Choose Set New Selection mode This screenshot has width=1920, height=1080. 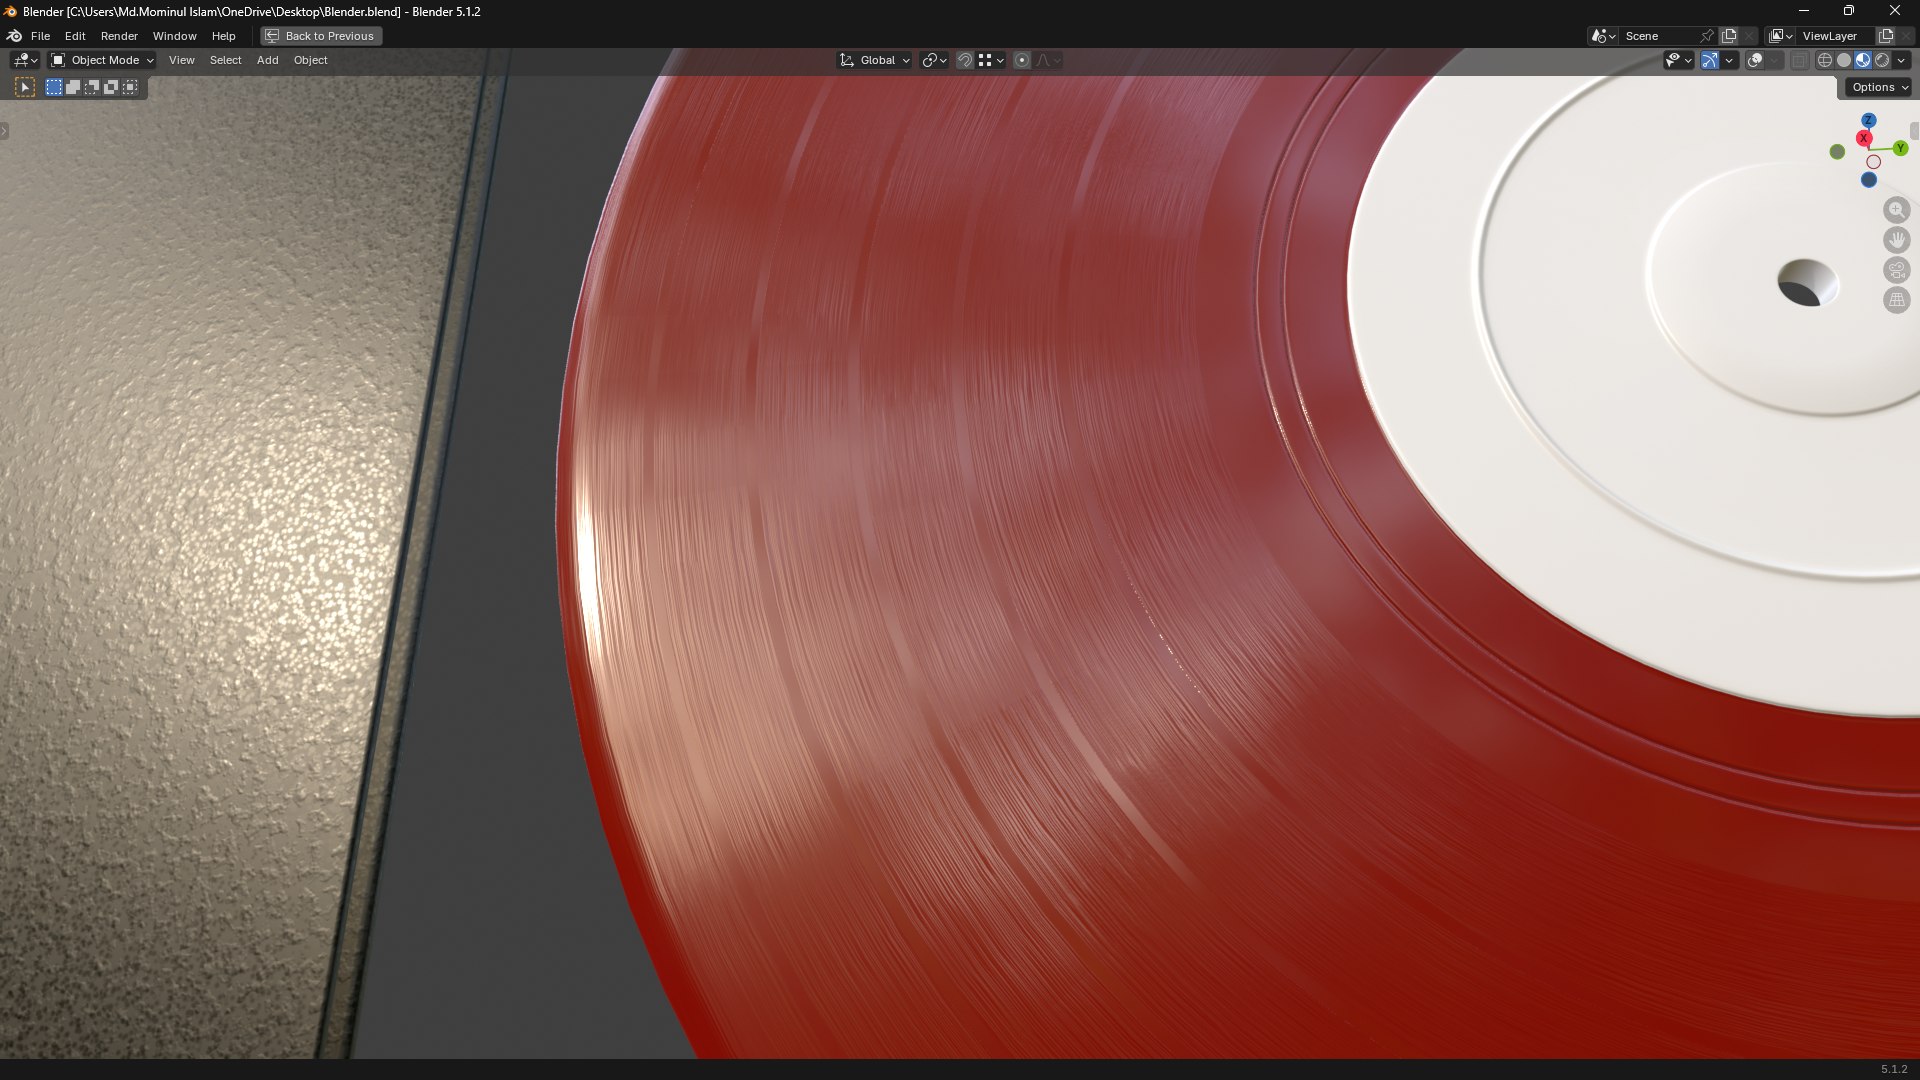[54, 87]
